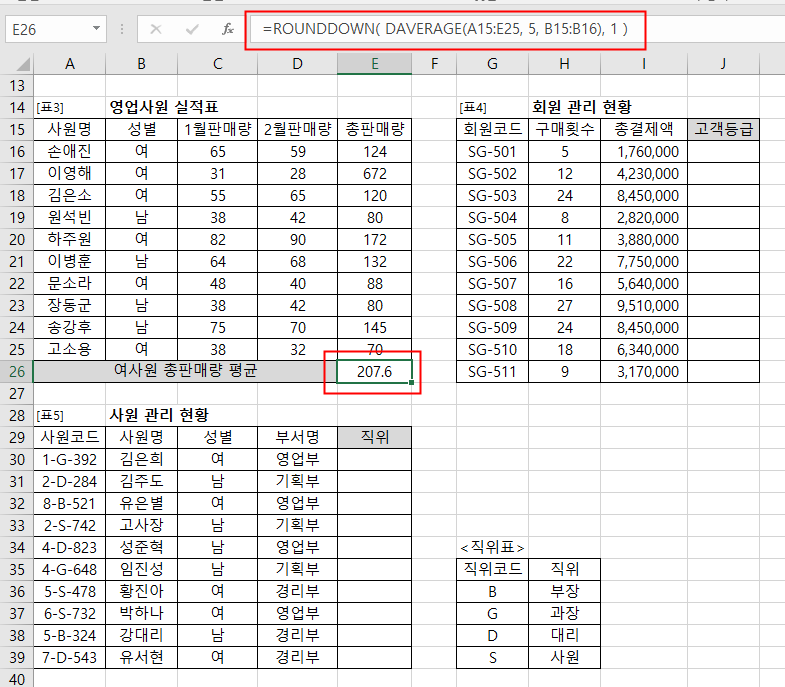Click the 7-D-543 employee code cell
The height and width of the screenshot is (687, 785).
[x=70, y=657]
